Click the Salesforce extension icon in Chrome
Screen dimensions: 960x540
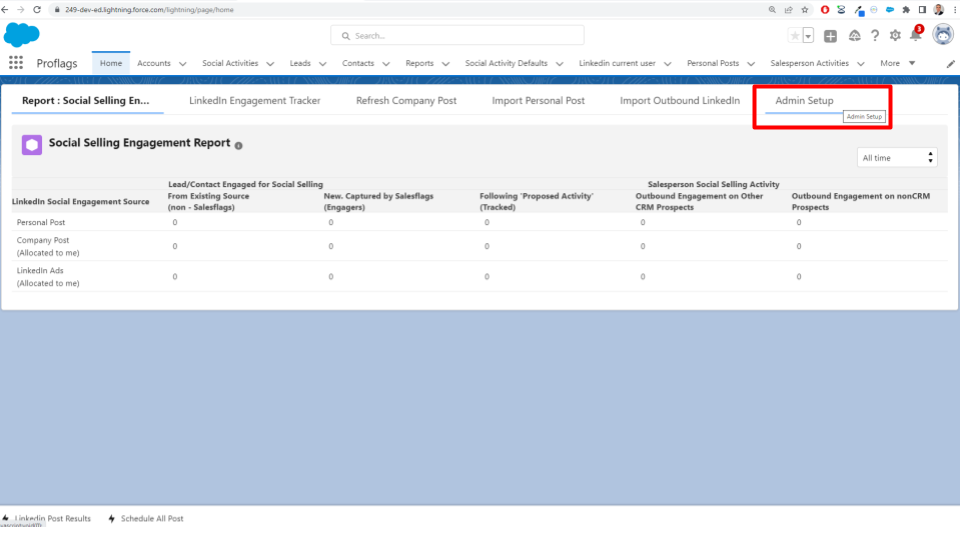point(890,10)
